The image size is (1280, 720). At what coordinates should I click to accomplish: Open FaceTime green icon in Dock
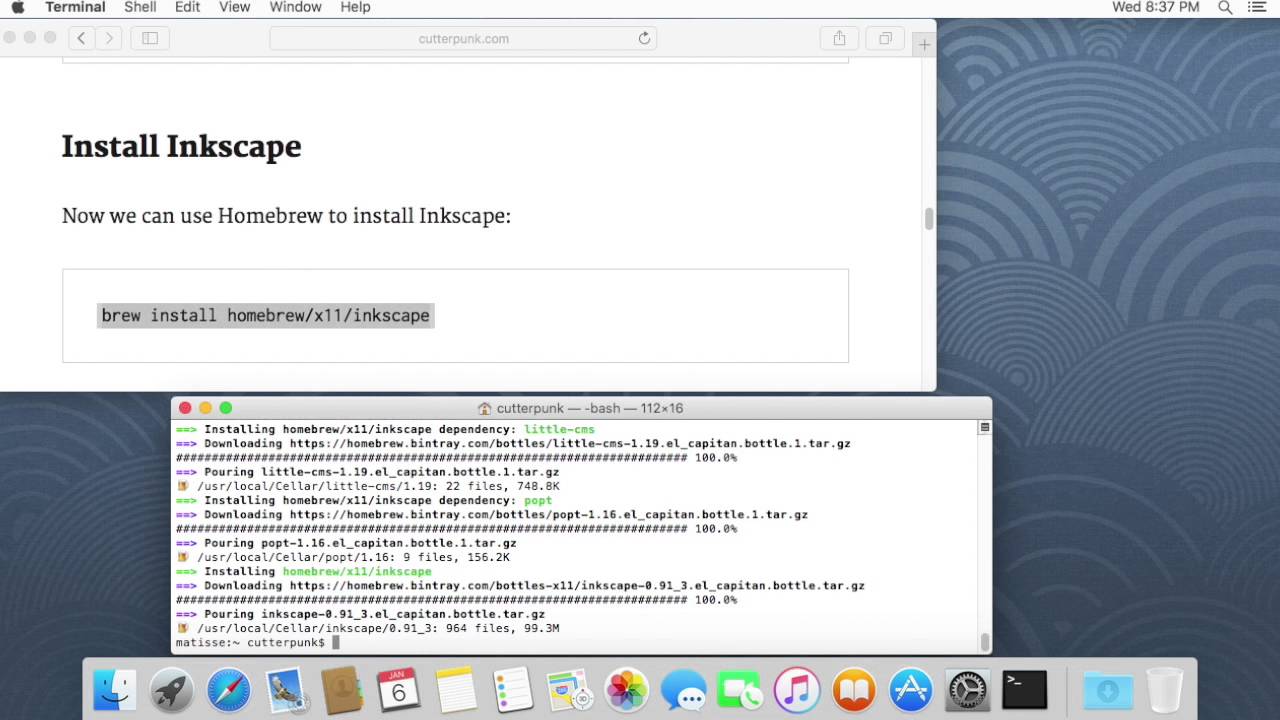tap(740, 690)
